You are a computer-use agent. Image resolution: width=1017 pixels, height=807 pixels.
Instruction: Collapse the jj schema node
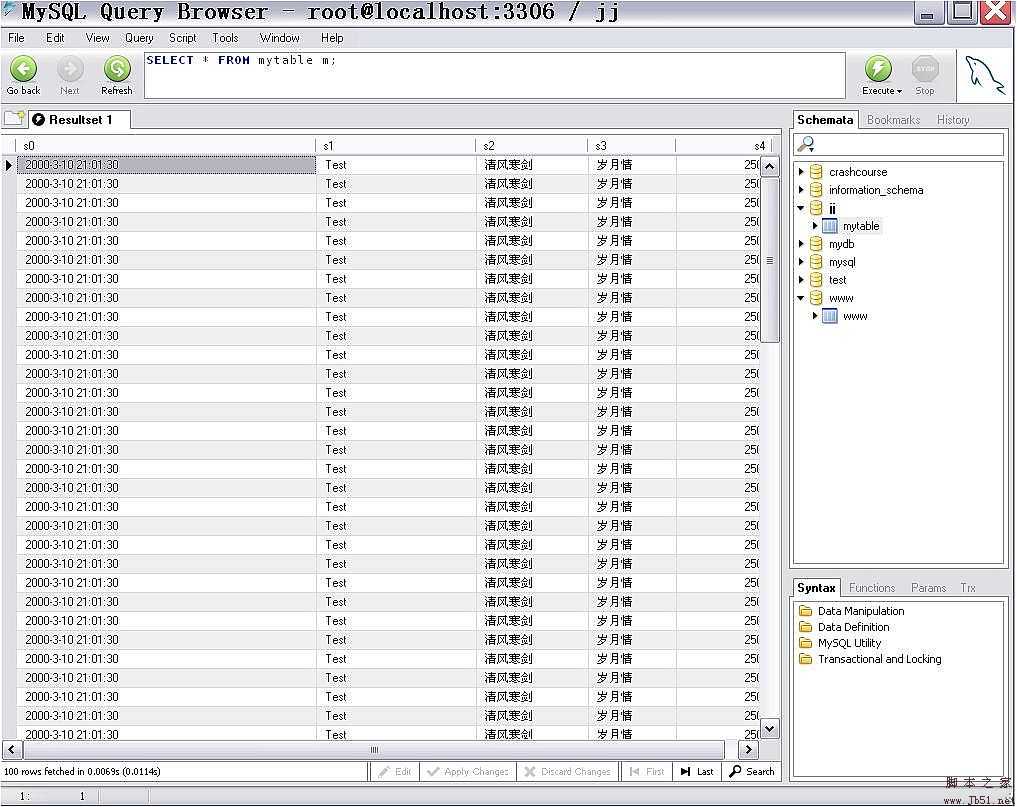pyautogui.click(x=801, y=208)
